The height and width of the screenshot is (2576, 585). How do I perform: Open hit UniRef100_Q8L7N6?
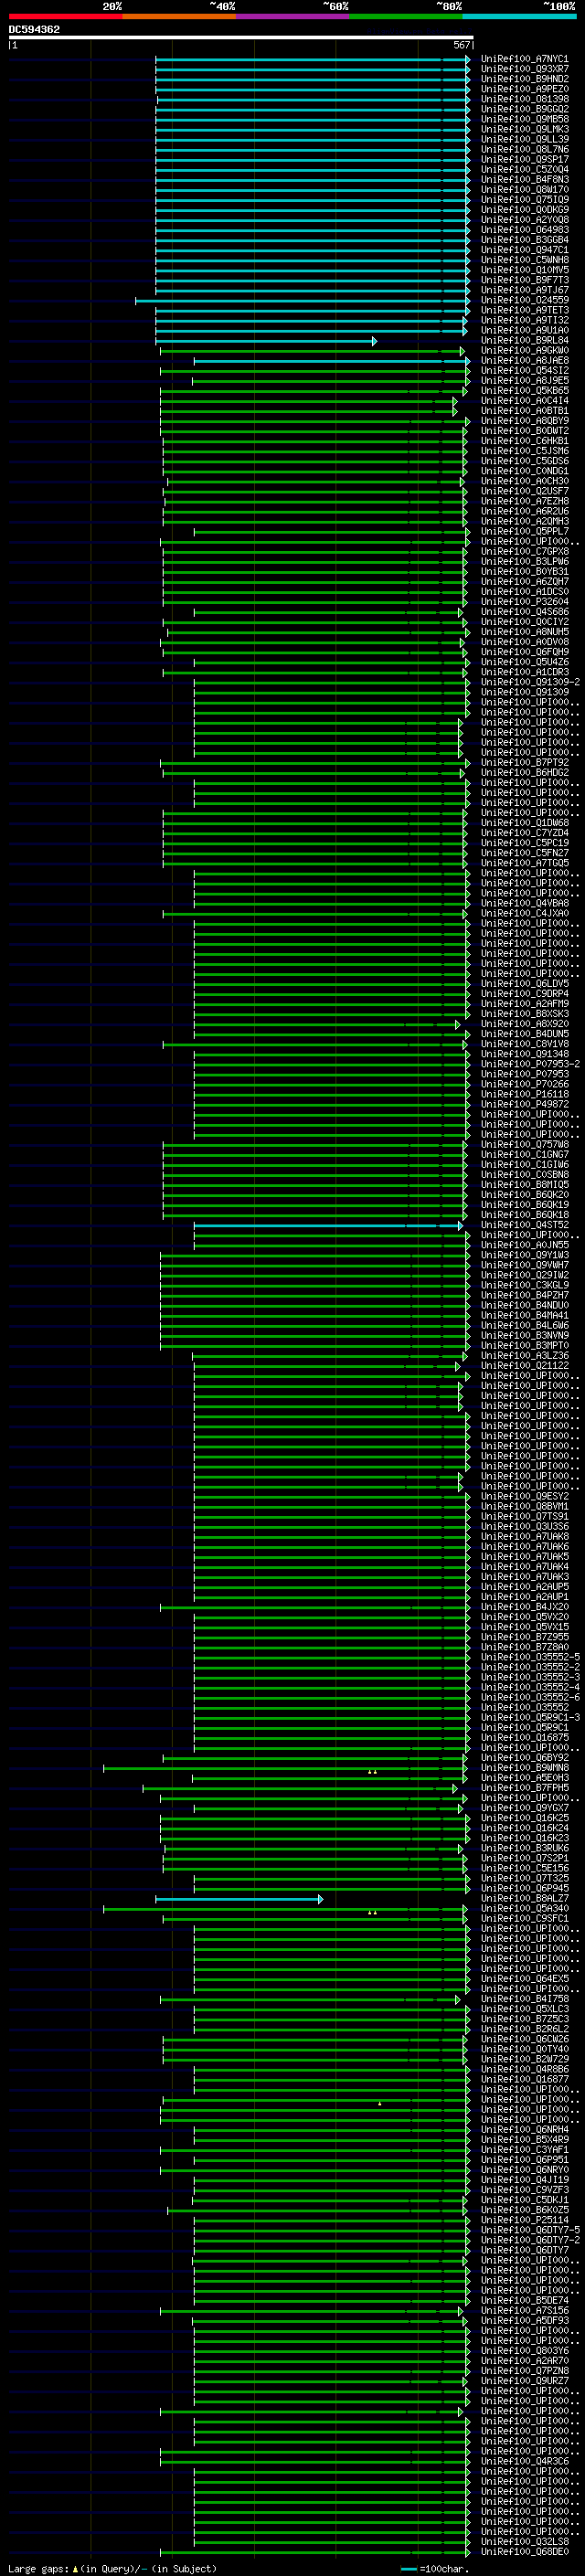pyautogui.click(x=524, y=150)
